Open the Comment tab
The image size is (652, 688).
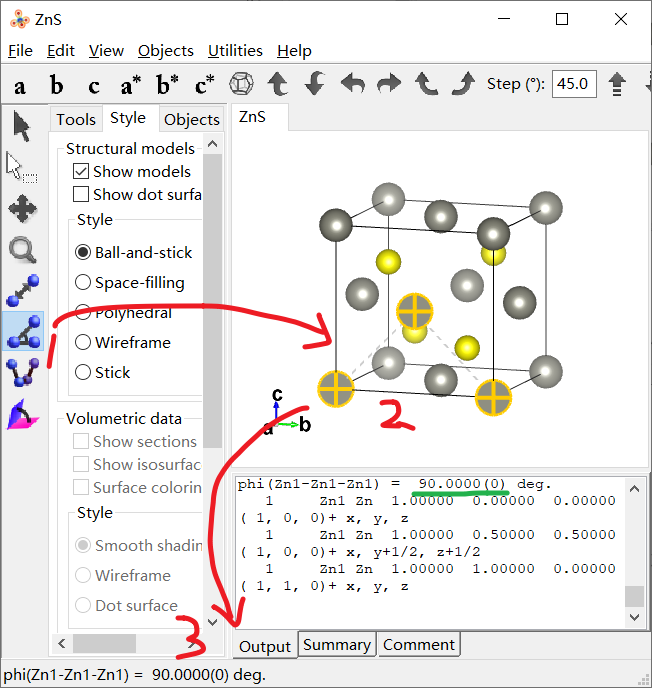pyautogui.click(x=419, y=645)
